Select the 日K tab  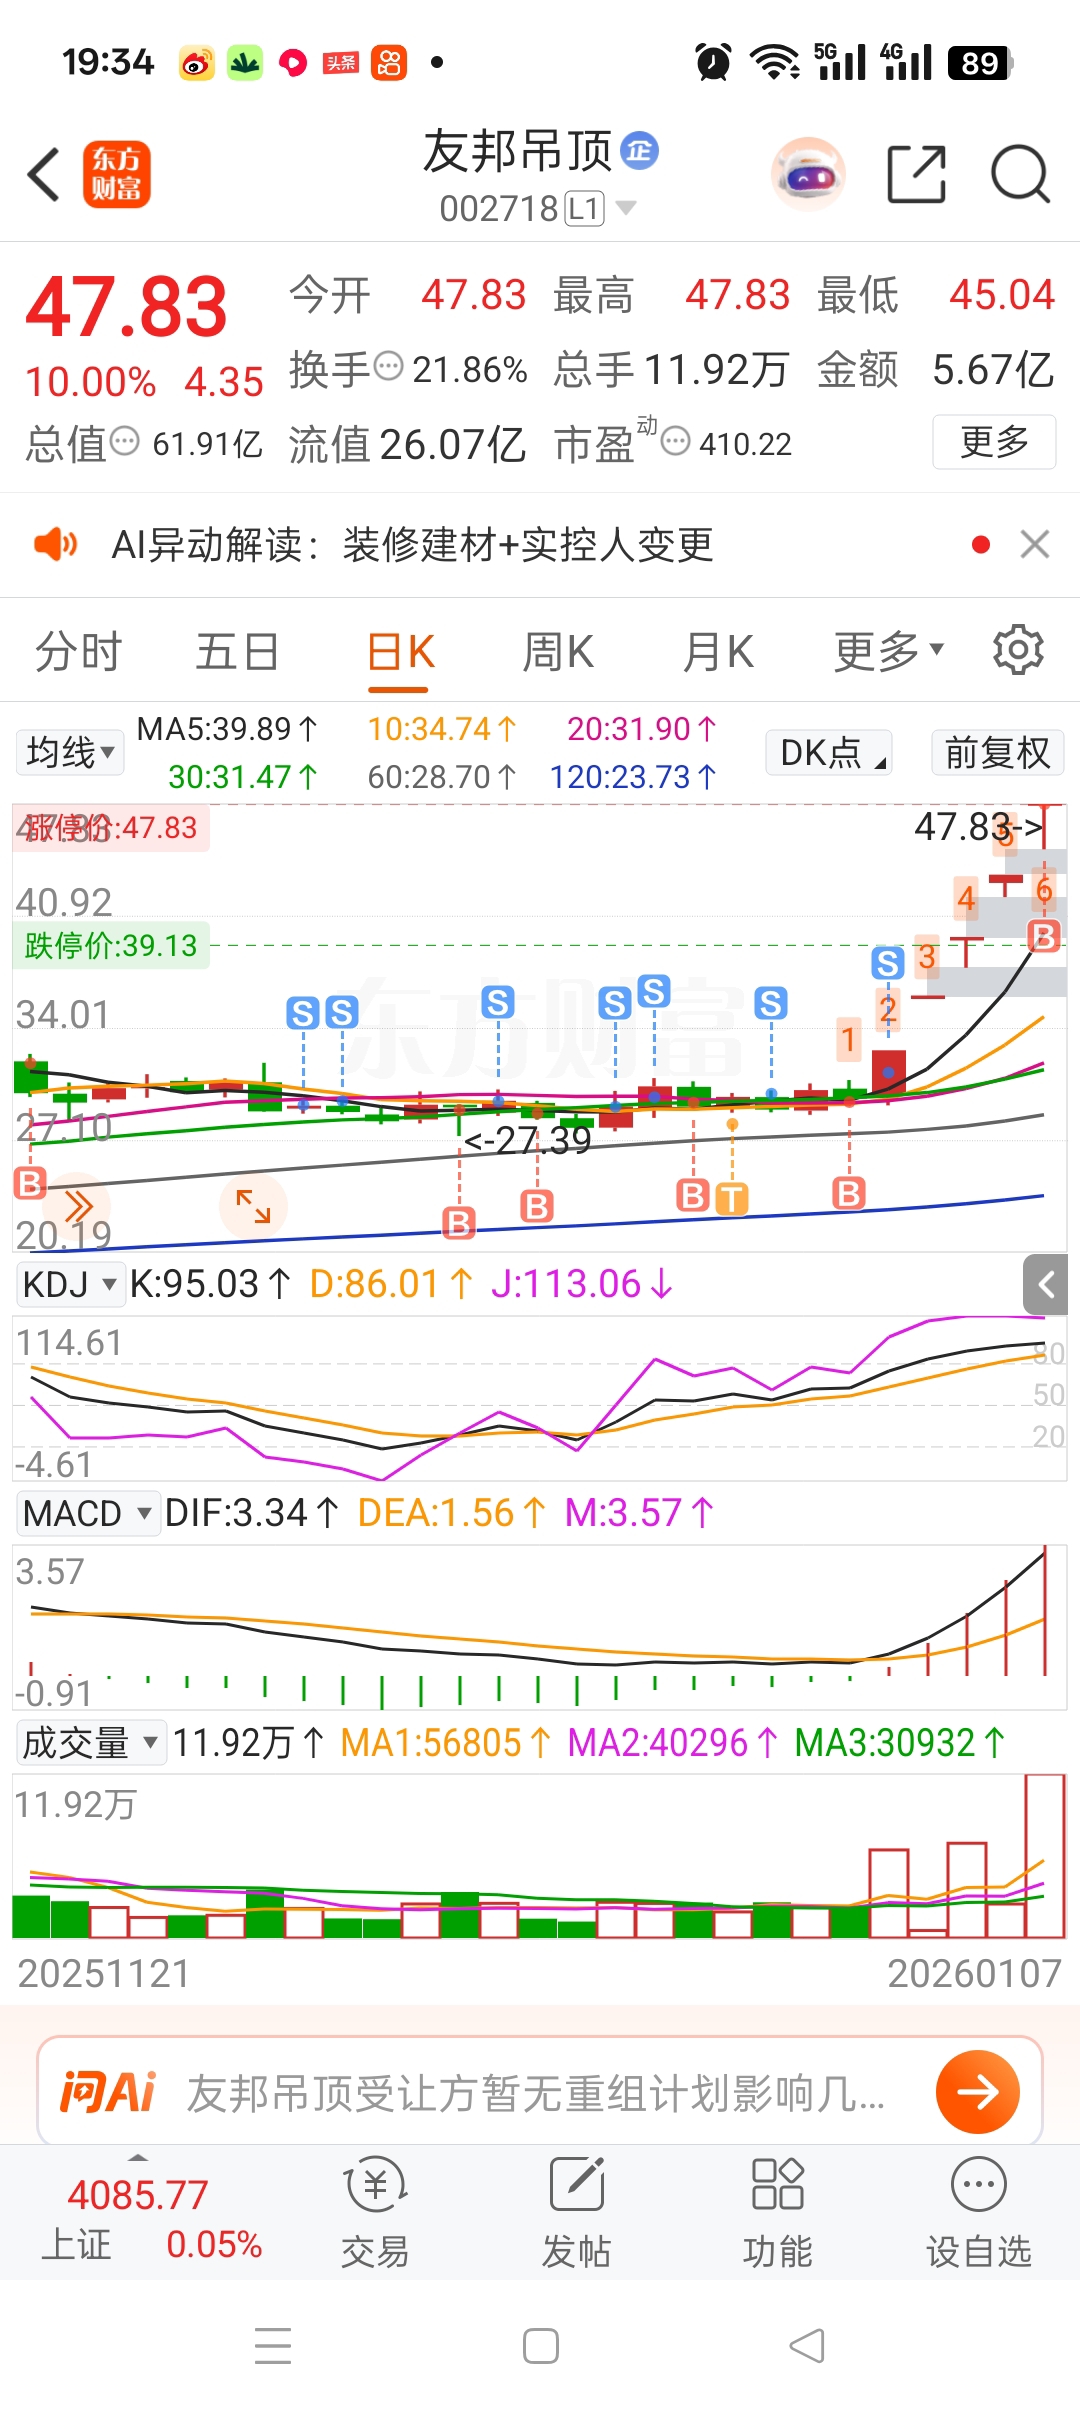pos(399,651)
